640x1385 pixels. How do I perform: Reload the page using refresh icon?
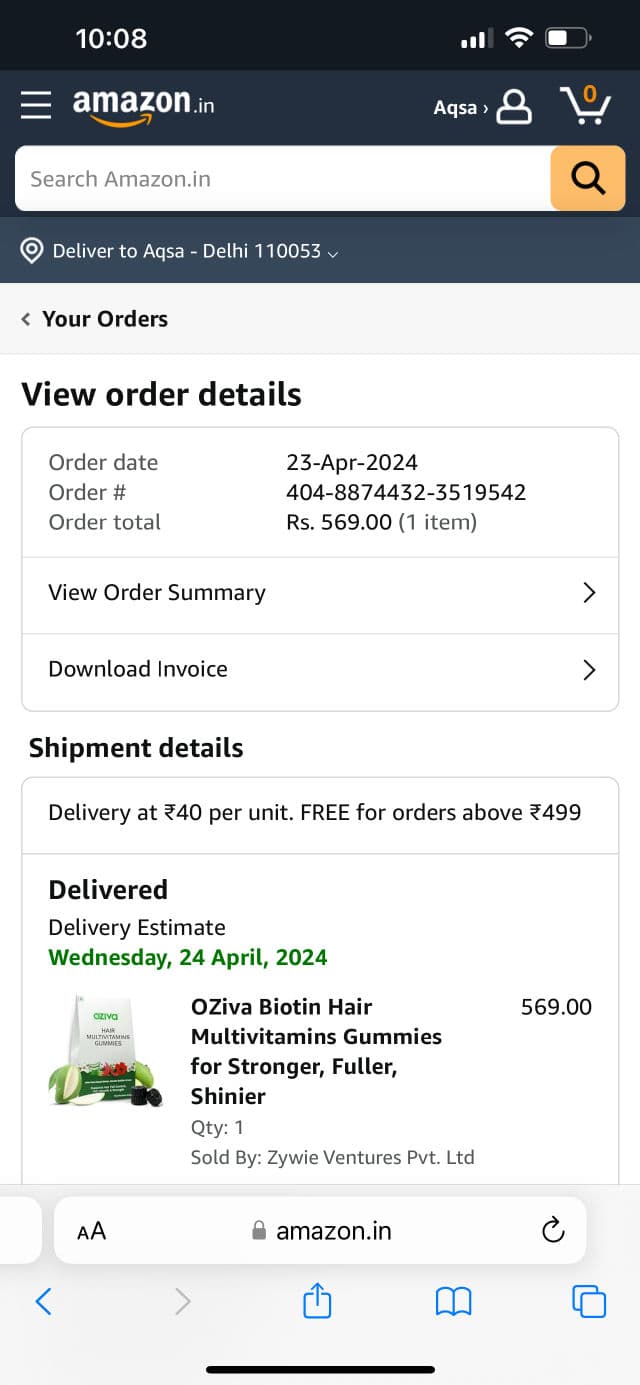coord(553,1230)
